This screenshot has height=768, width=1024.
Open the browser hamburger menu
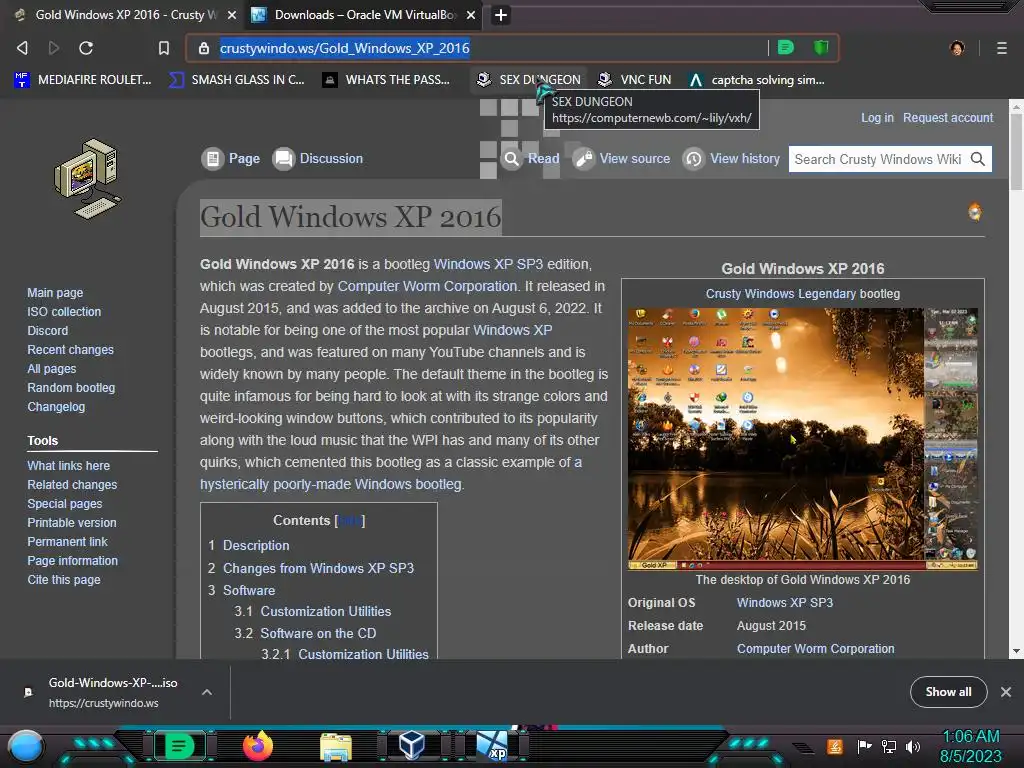tap(1002, 48)
